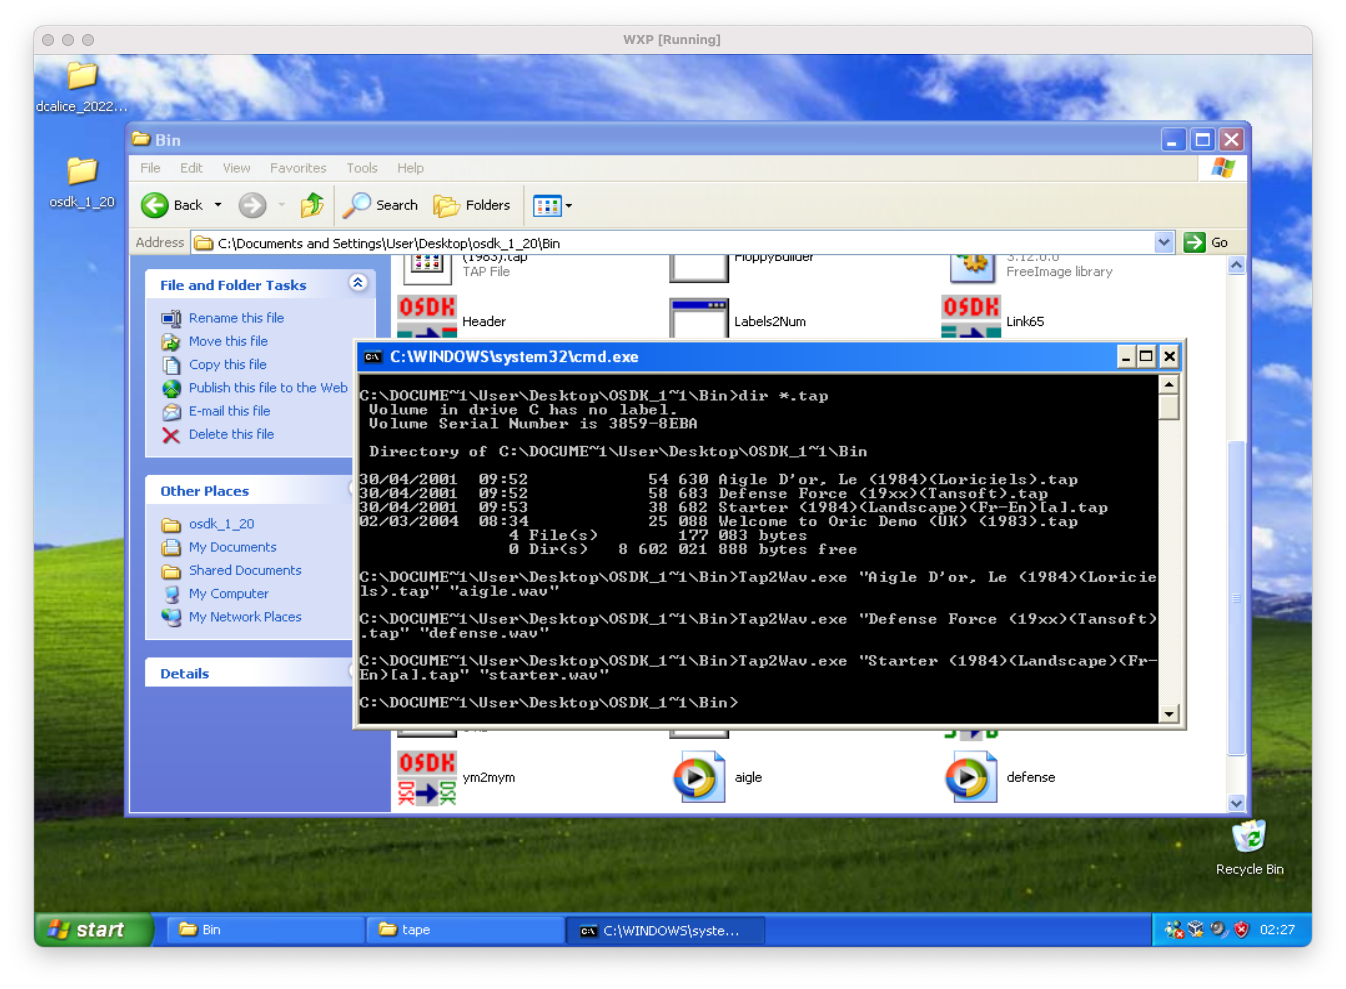Click Rename this file
This screenshot has width=1346, height=989.
coord(236,318)
